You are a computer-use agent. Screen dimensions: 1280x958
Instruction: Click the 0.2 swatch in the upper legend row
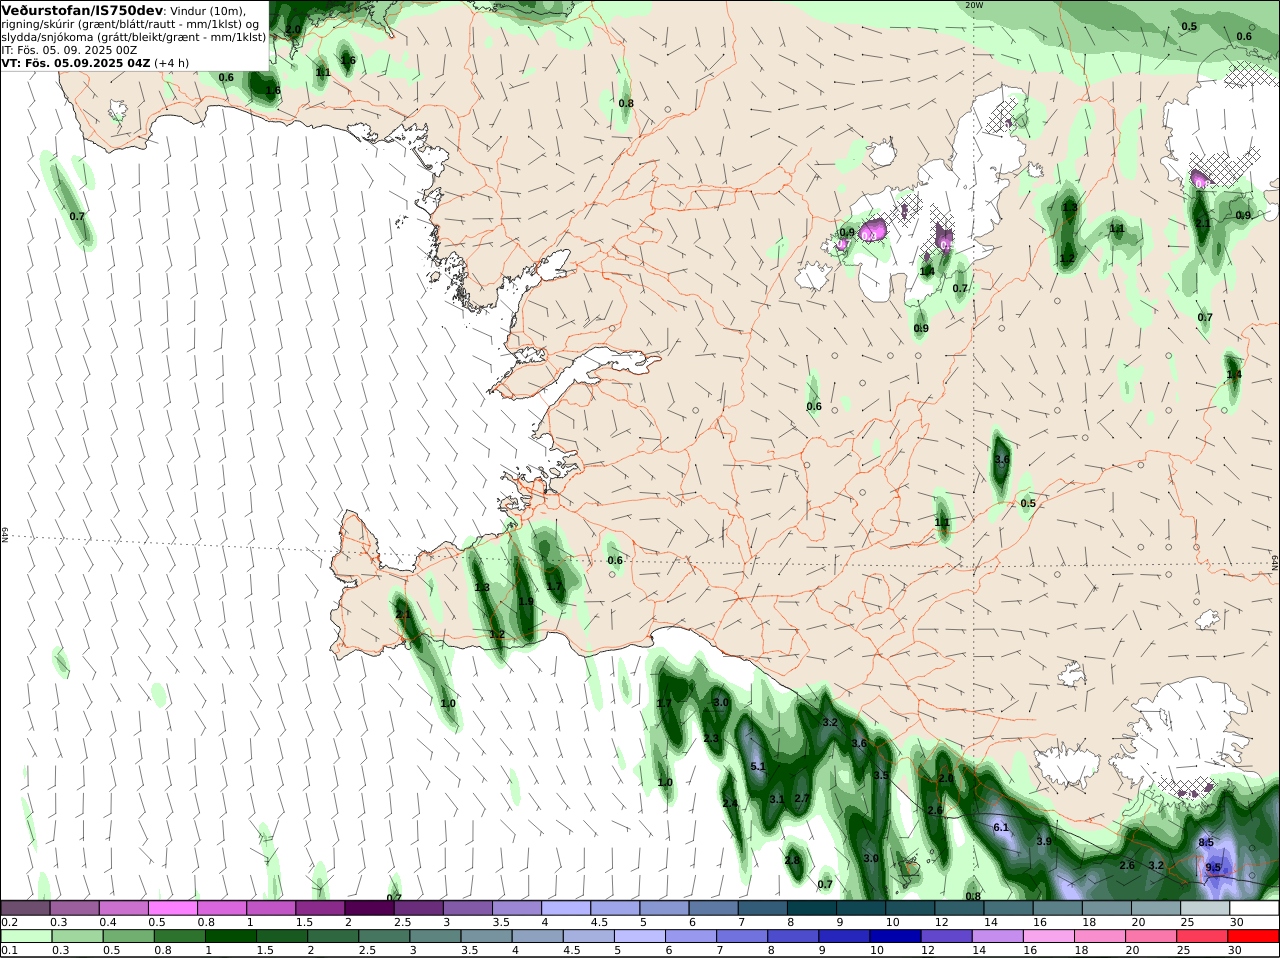(26, 908)
